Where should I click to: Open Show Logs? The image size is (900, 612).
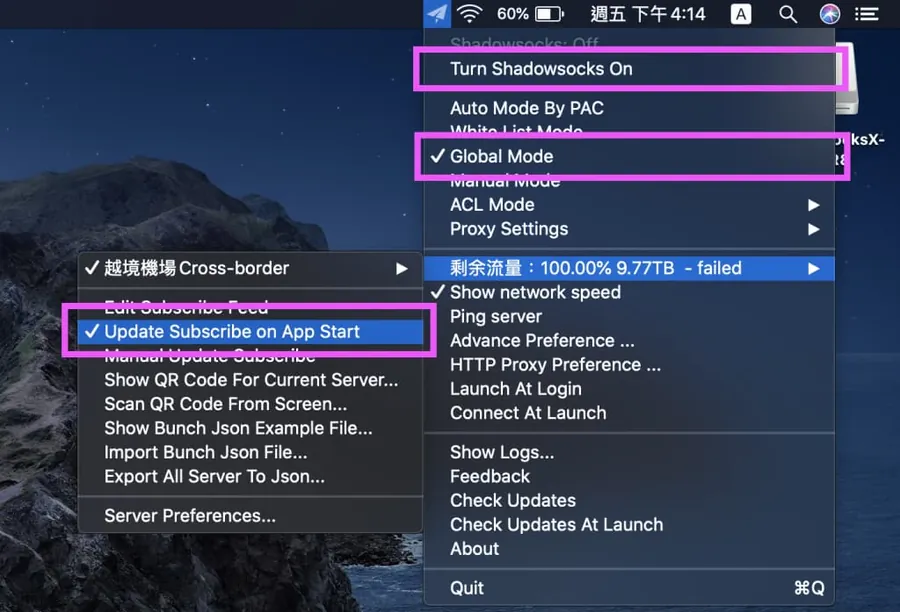pos(629,452)
